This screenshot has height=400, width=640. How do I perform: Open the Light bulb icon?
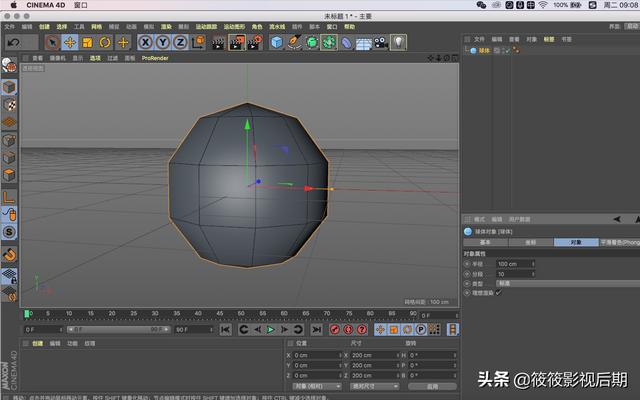[x=398, y=42]
